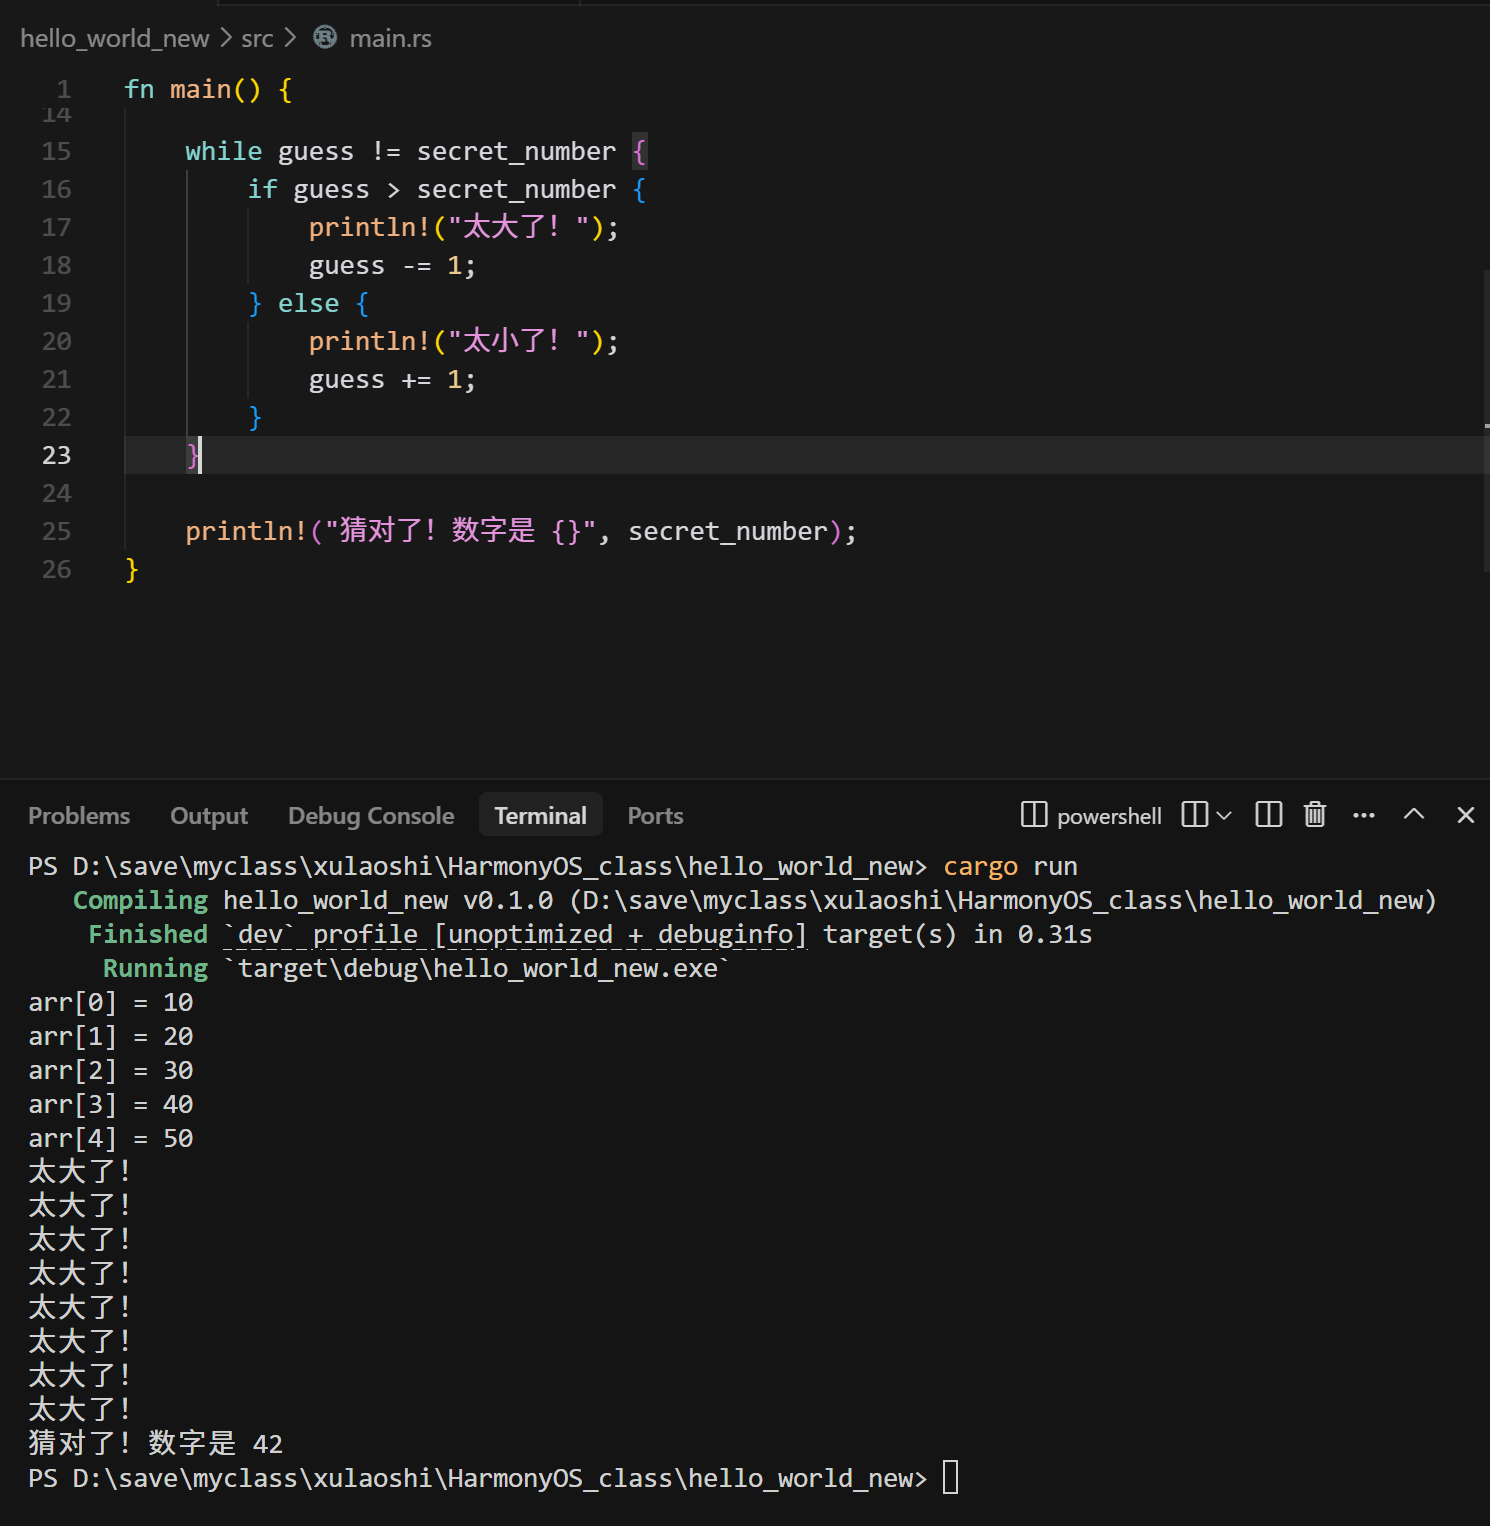Screen dimensions: 1490x1526
Task: Click 'secret_number' argument on line 25
Action: (x=728, y=531)
